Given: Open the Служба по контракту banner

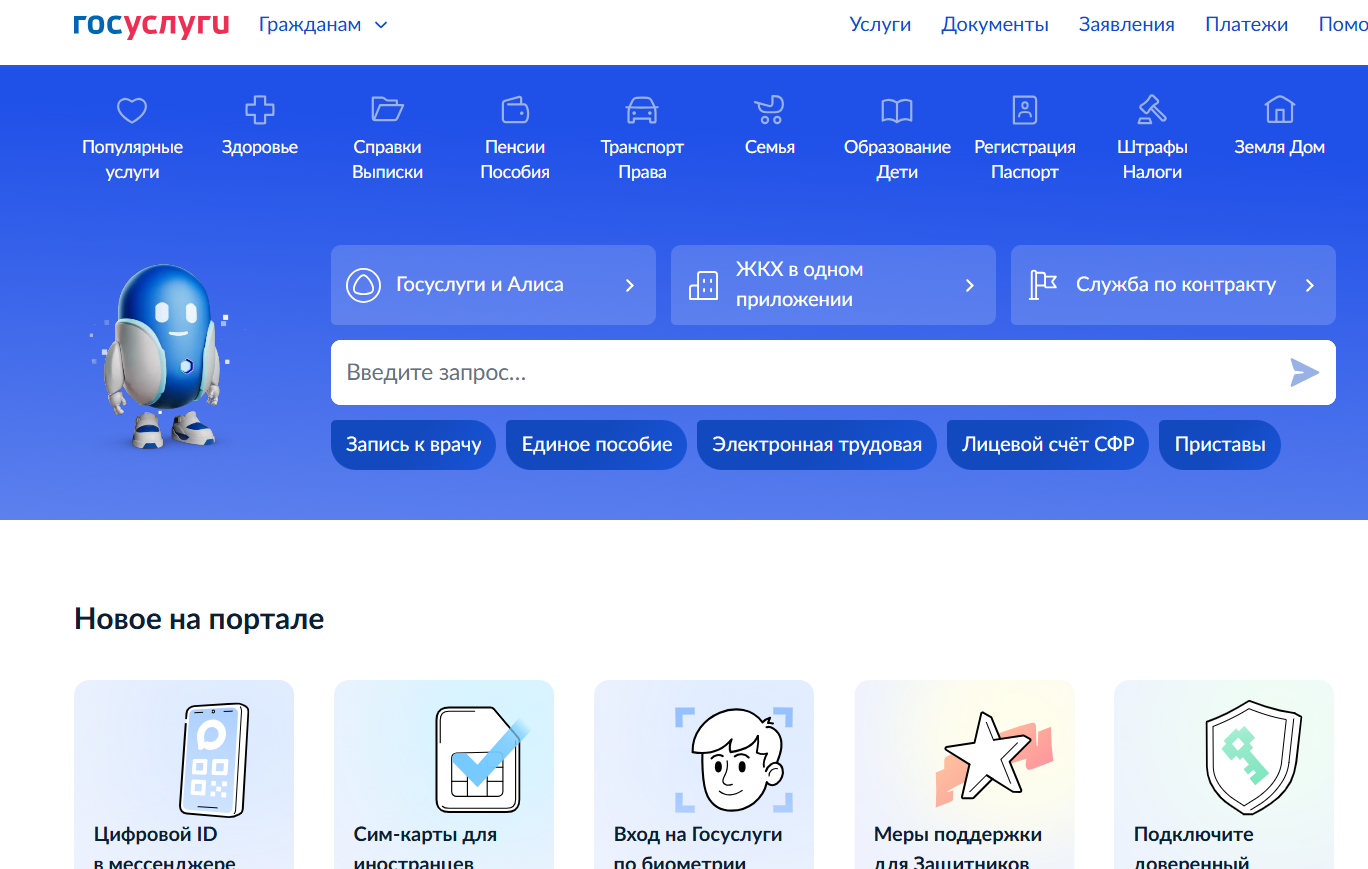Looking at the screenshot, I should click(x=1172, y=285).
